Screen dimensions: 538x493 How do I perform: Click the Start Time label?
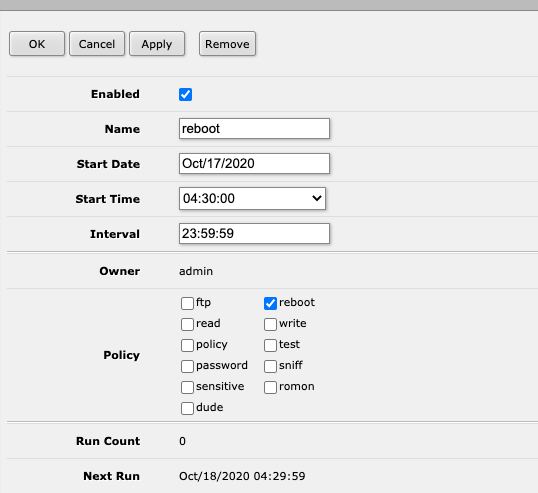click(108, 199)
